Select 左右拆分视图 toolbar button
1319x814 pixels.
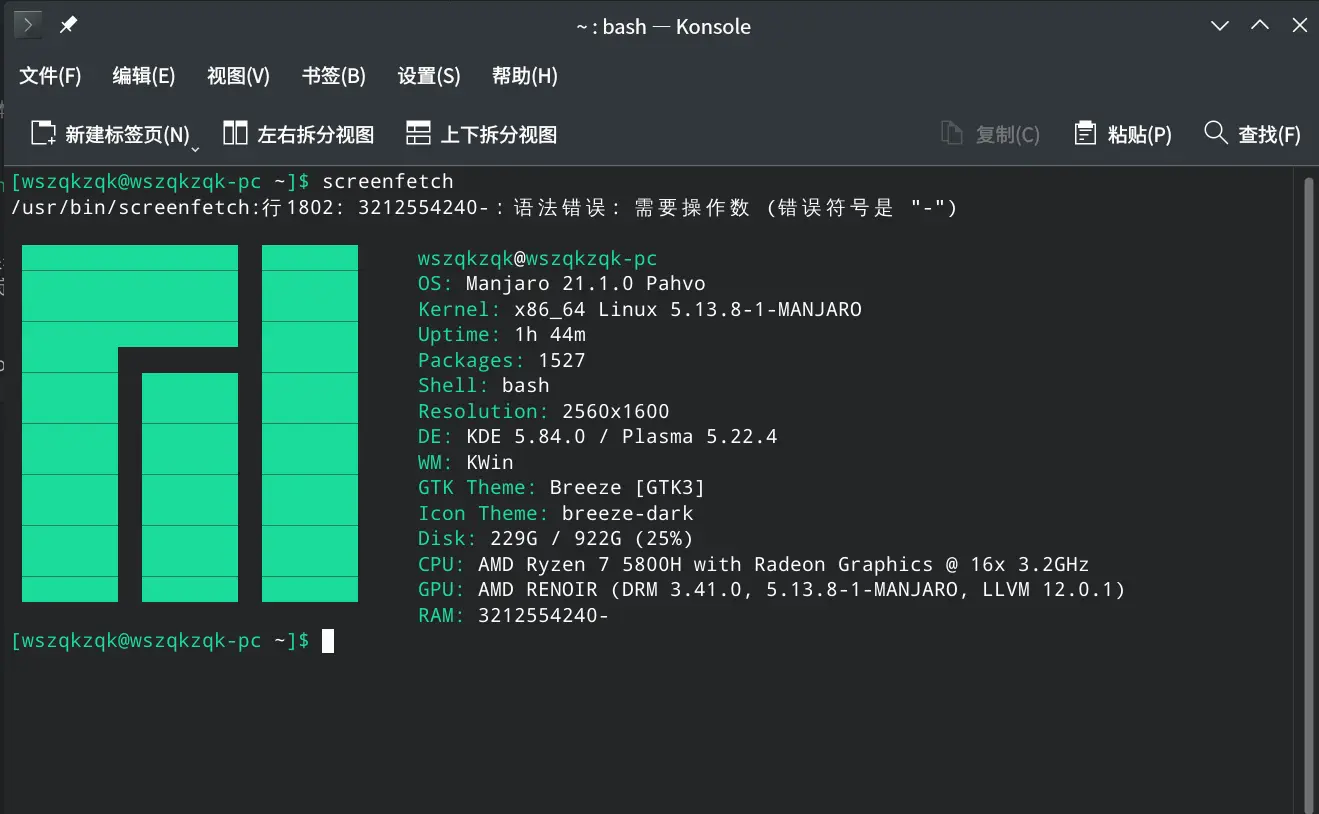(x=298, y=134)
